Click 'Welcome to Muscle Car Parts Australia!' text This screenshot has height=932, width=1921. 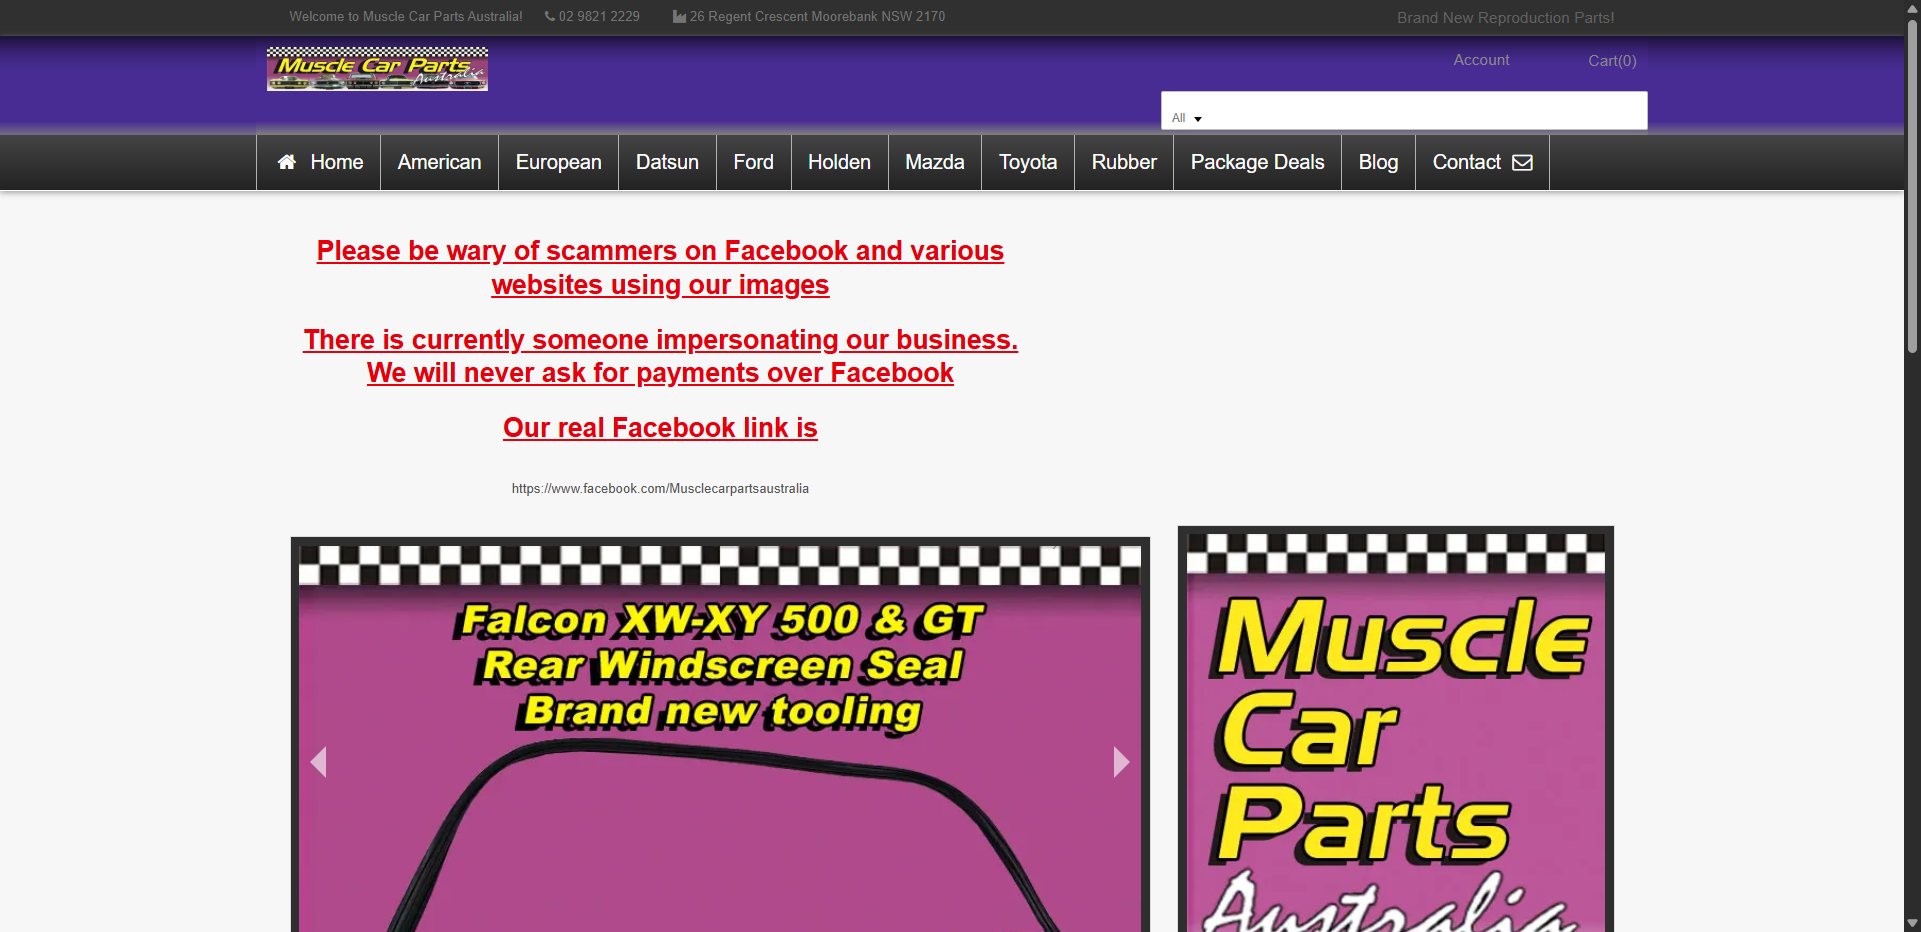coord(406,16)
